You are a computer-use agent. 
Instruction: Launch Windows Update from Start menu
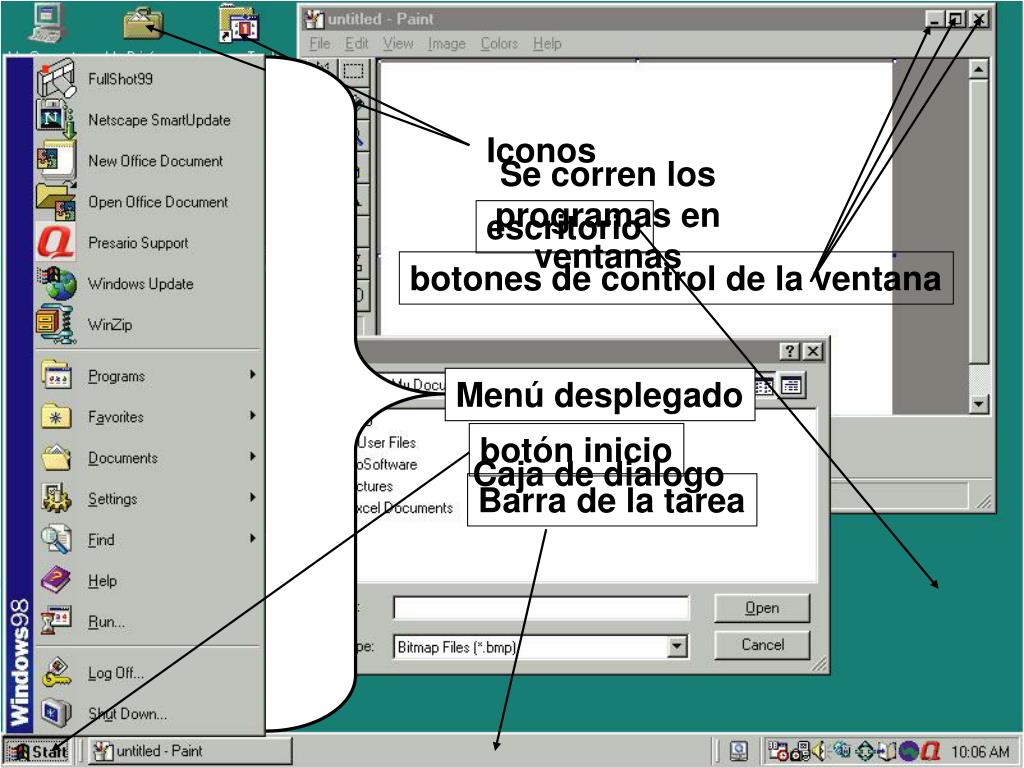point(148,284)
